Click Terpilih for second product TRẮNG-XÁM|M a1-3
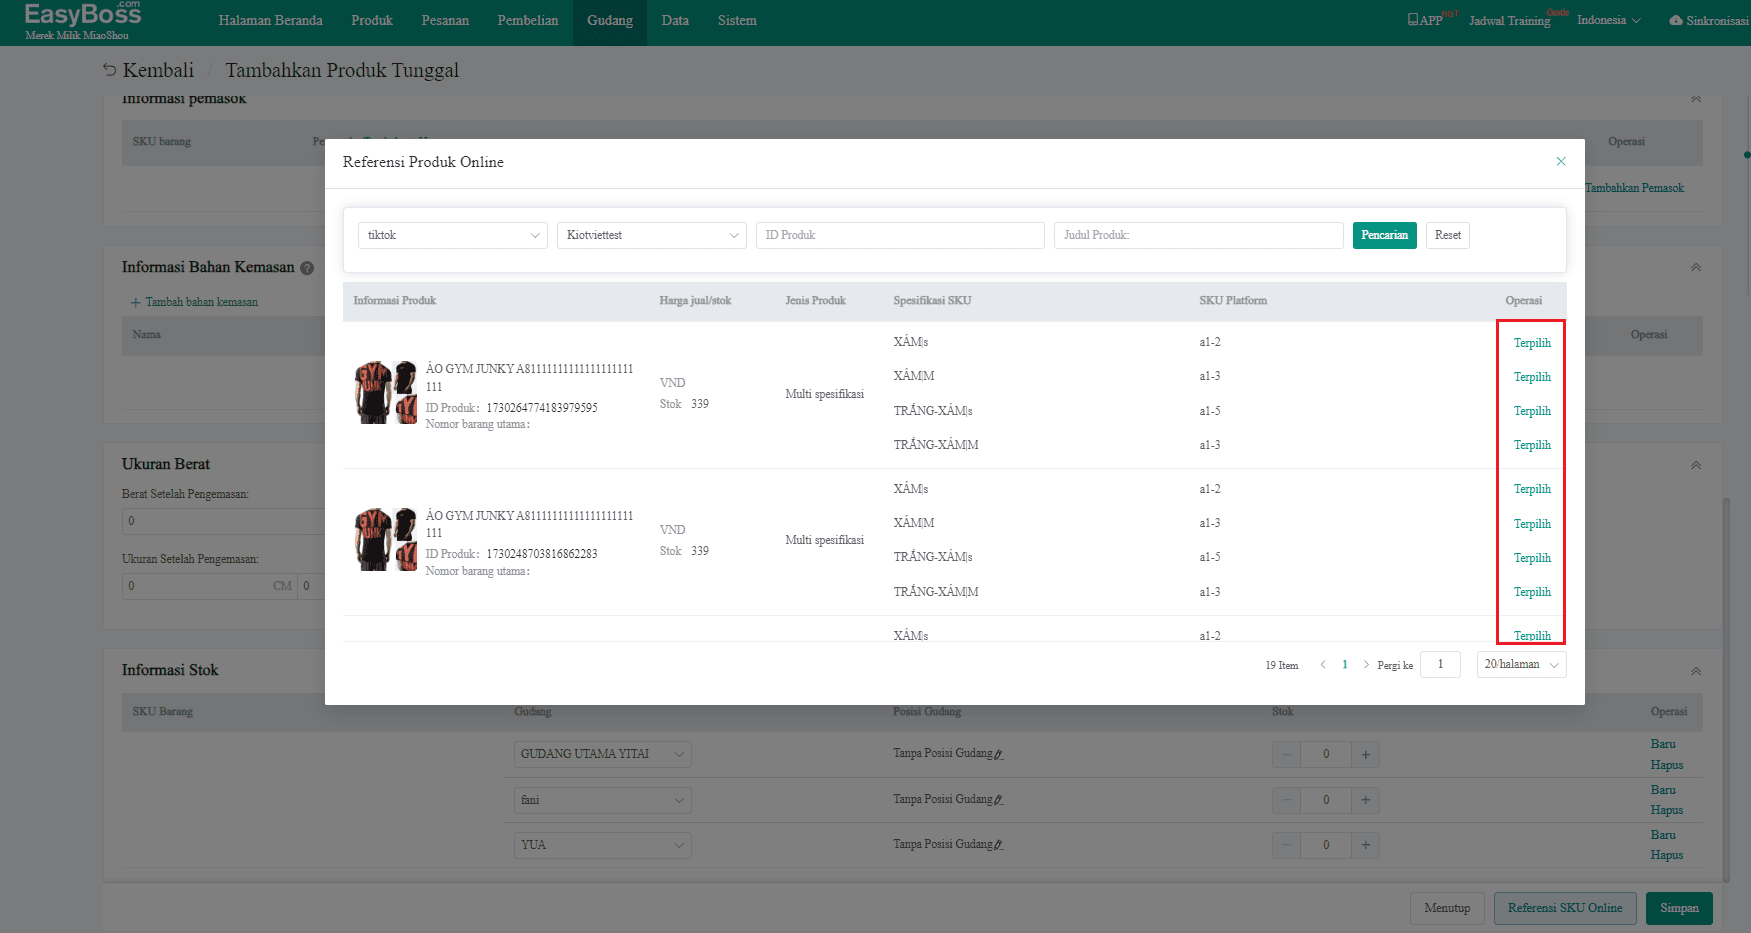This screenshot has height=933, width=1751. tap(1532, 592)
